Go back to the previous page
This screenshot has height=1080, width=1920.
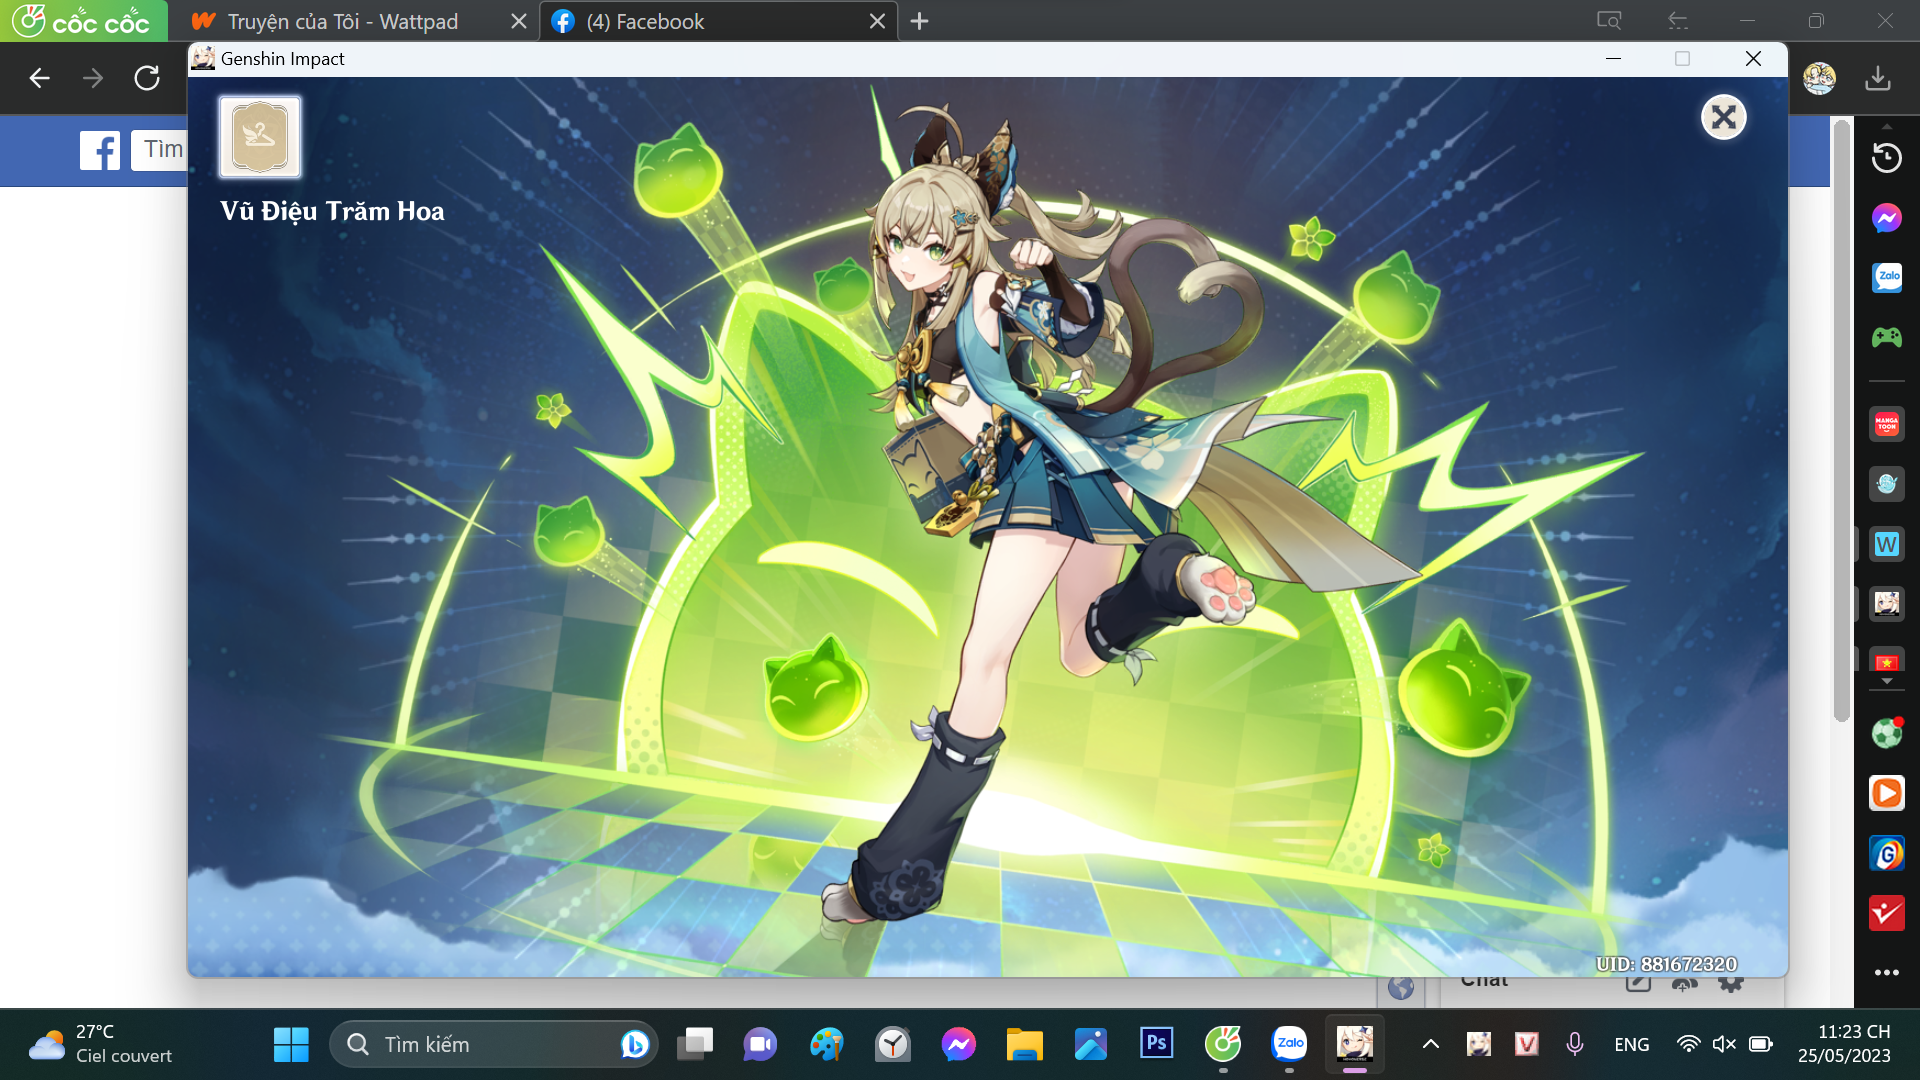pos(39,78)
